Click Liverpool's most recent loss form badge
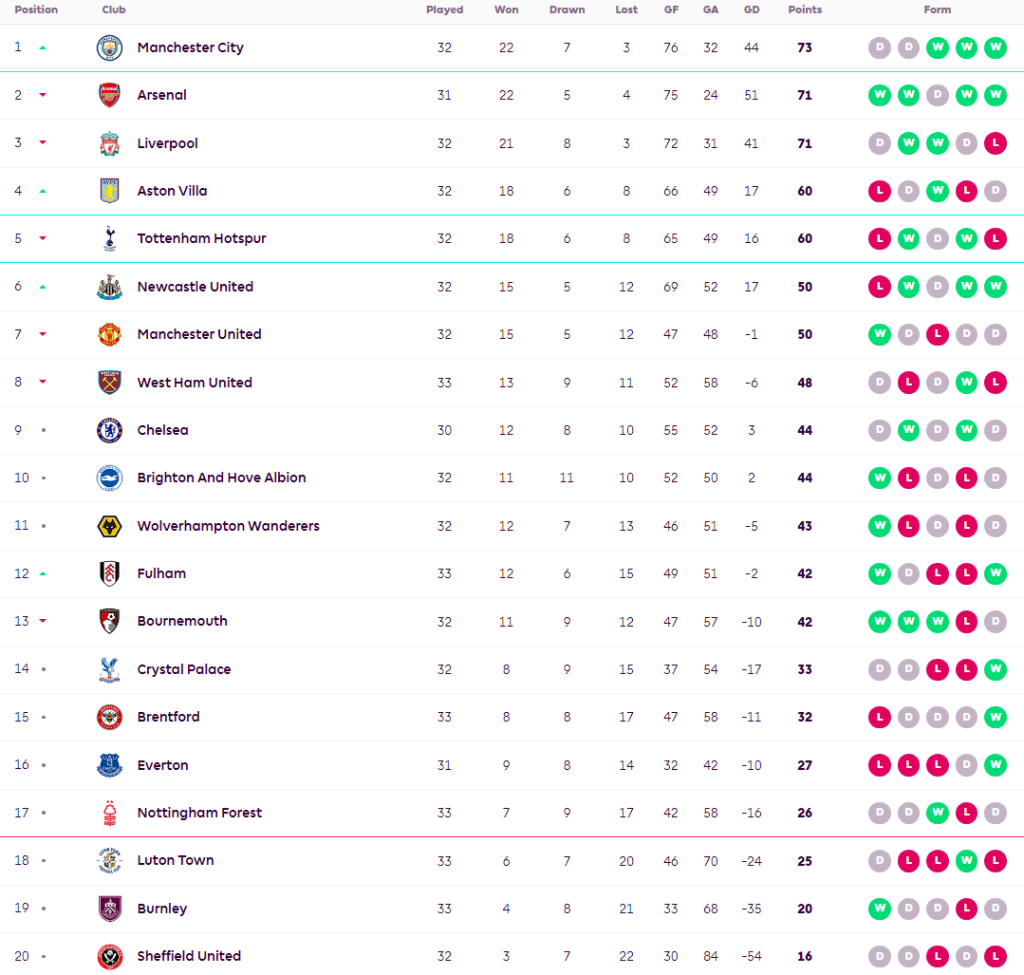Viewport: 1024px width, 975px height. tap(995, 144)
